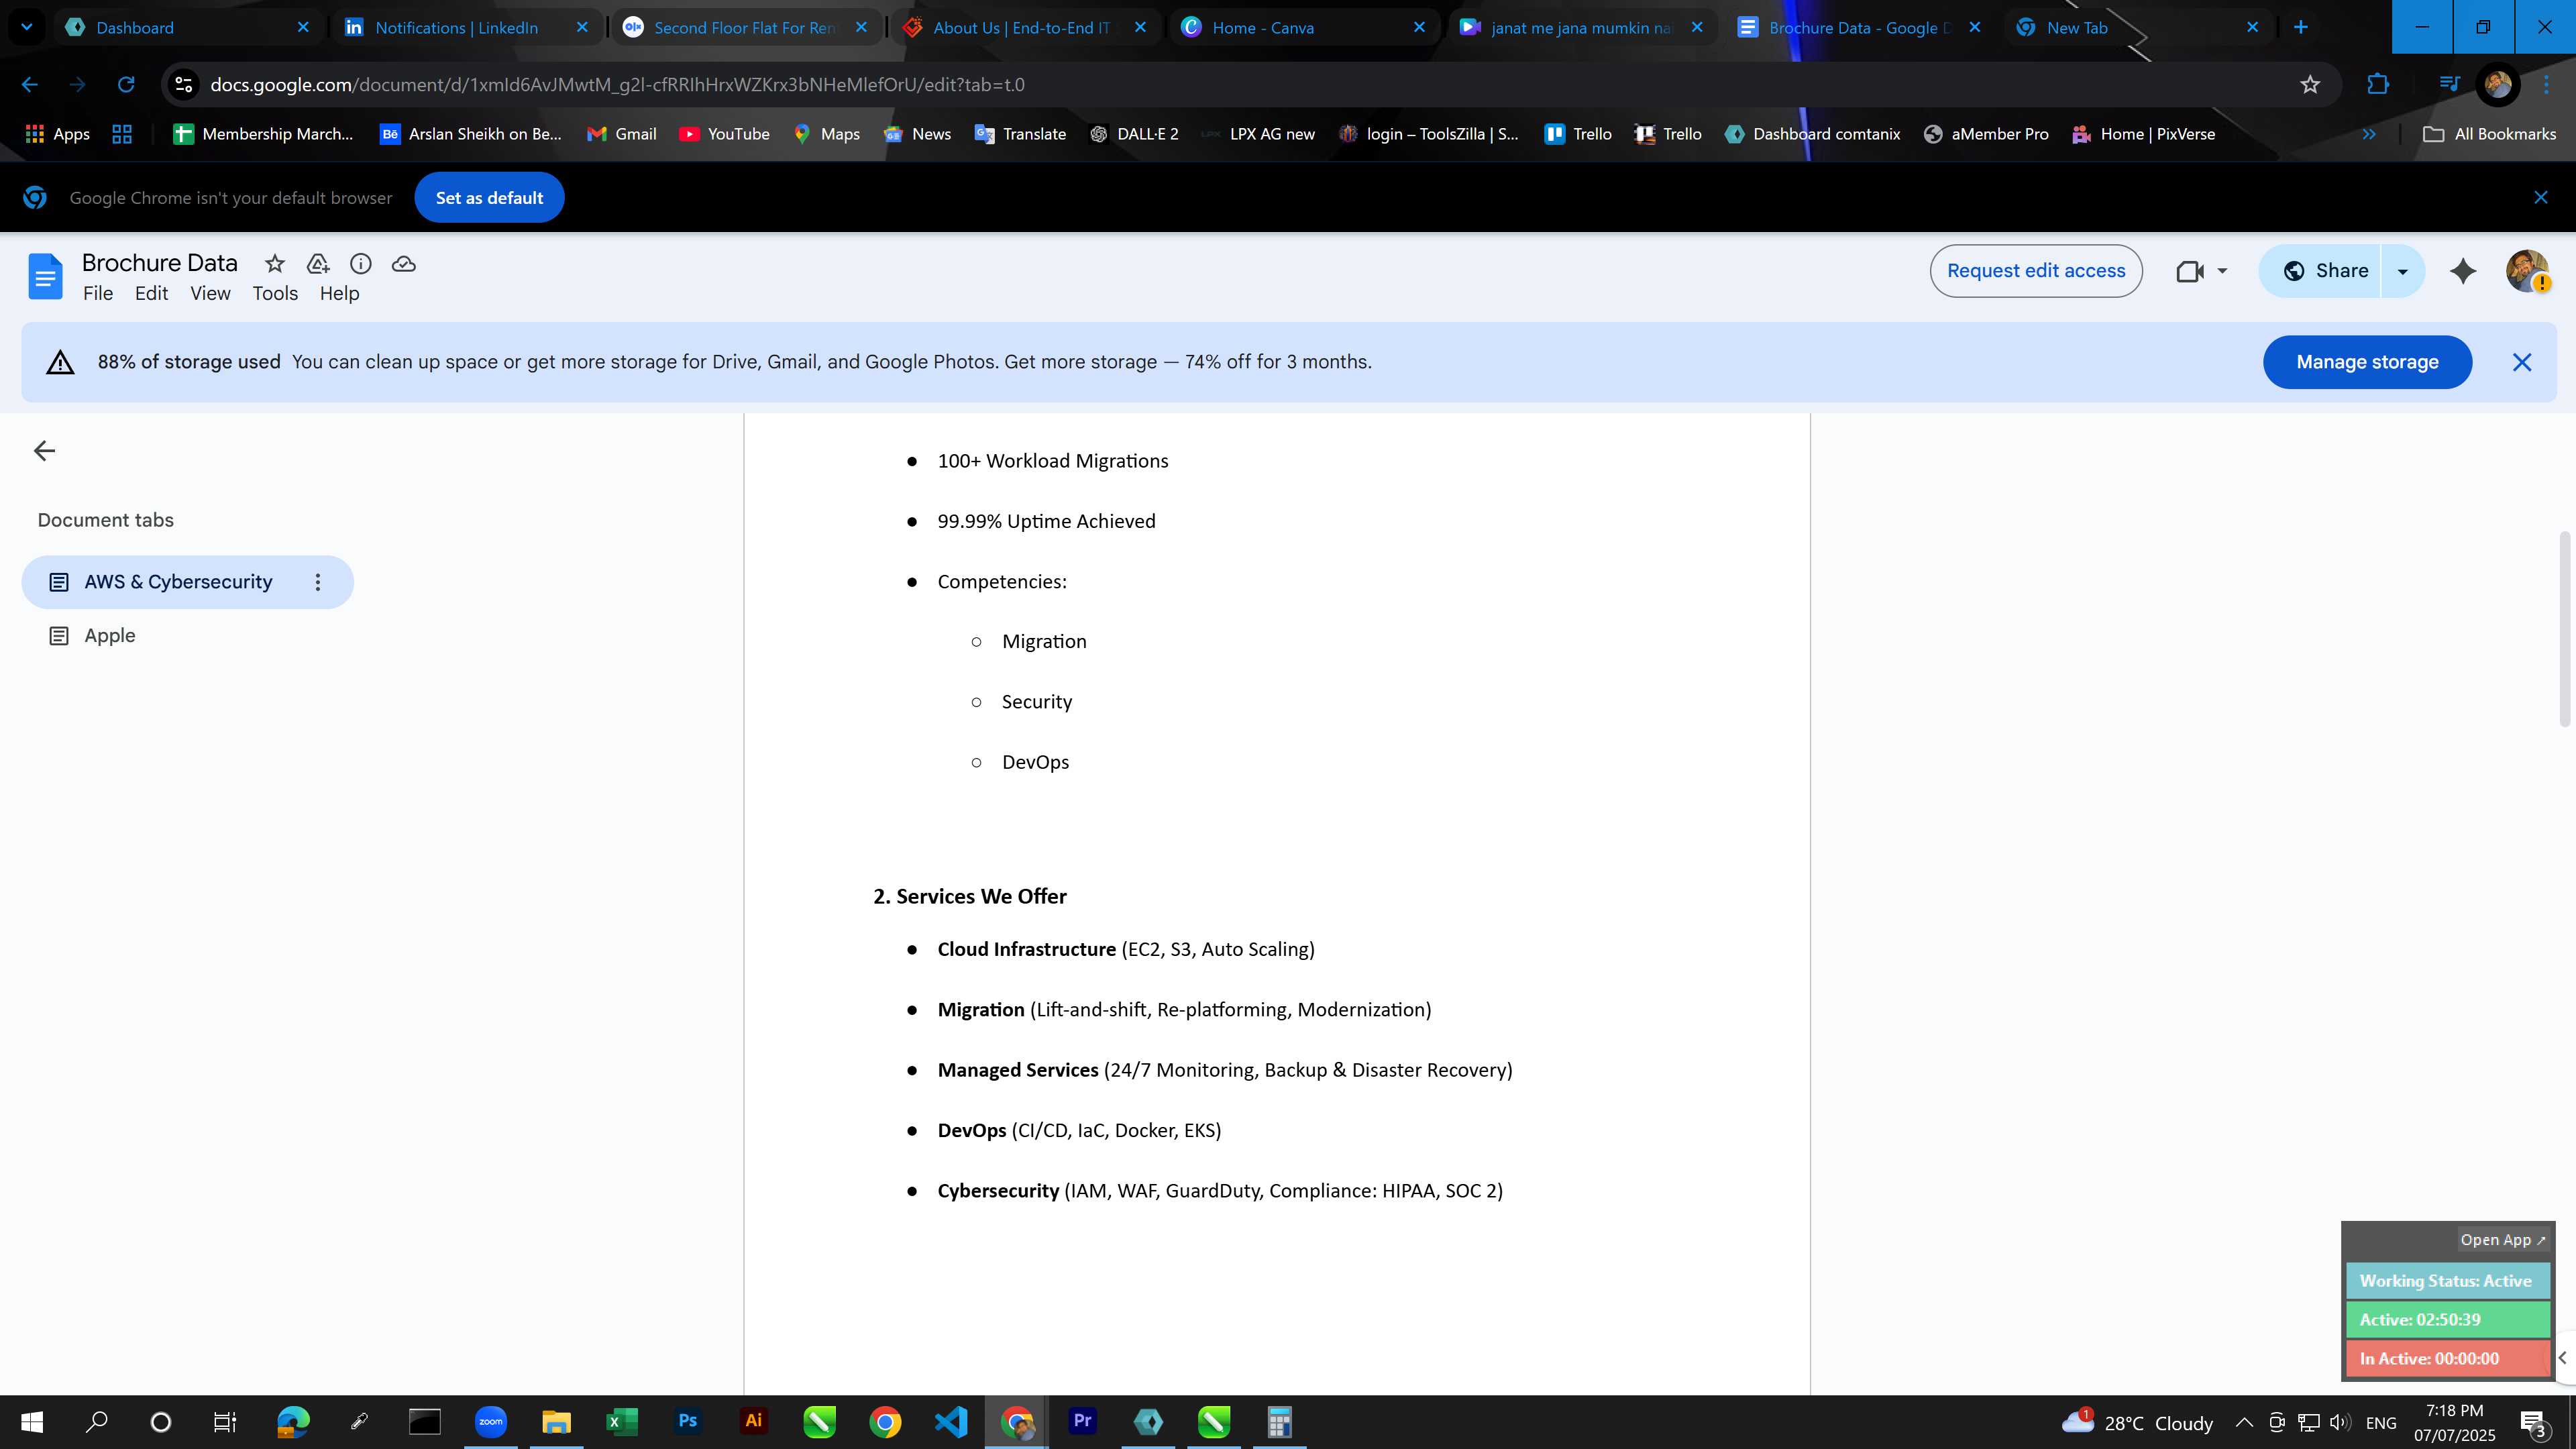Click Open App in tracker widget
Viewport: 2576px width, 1449px height.
[2503, 1239]
